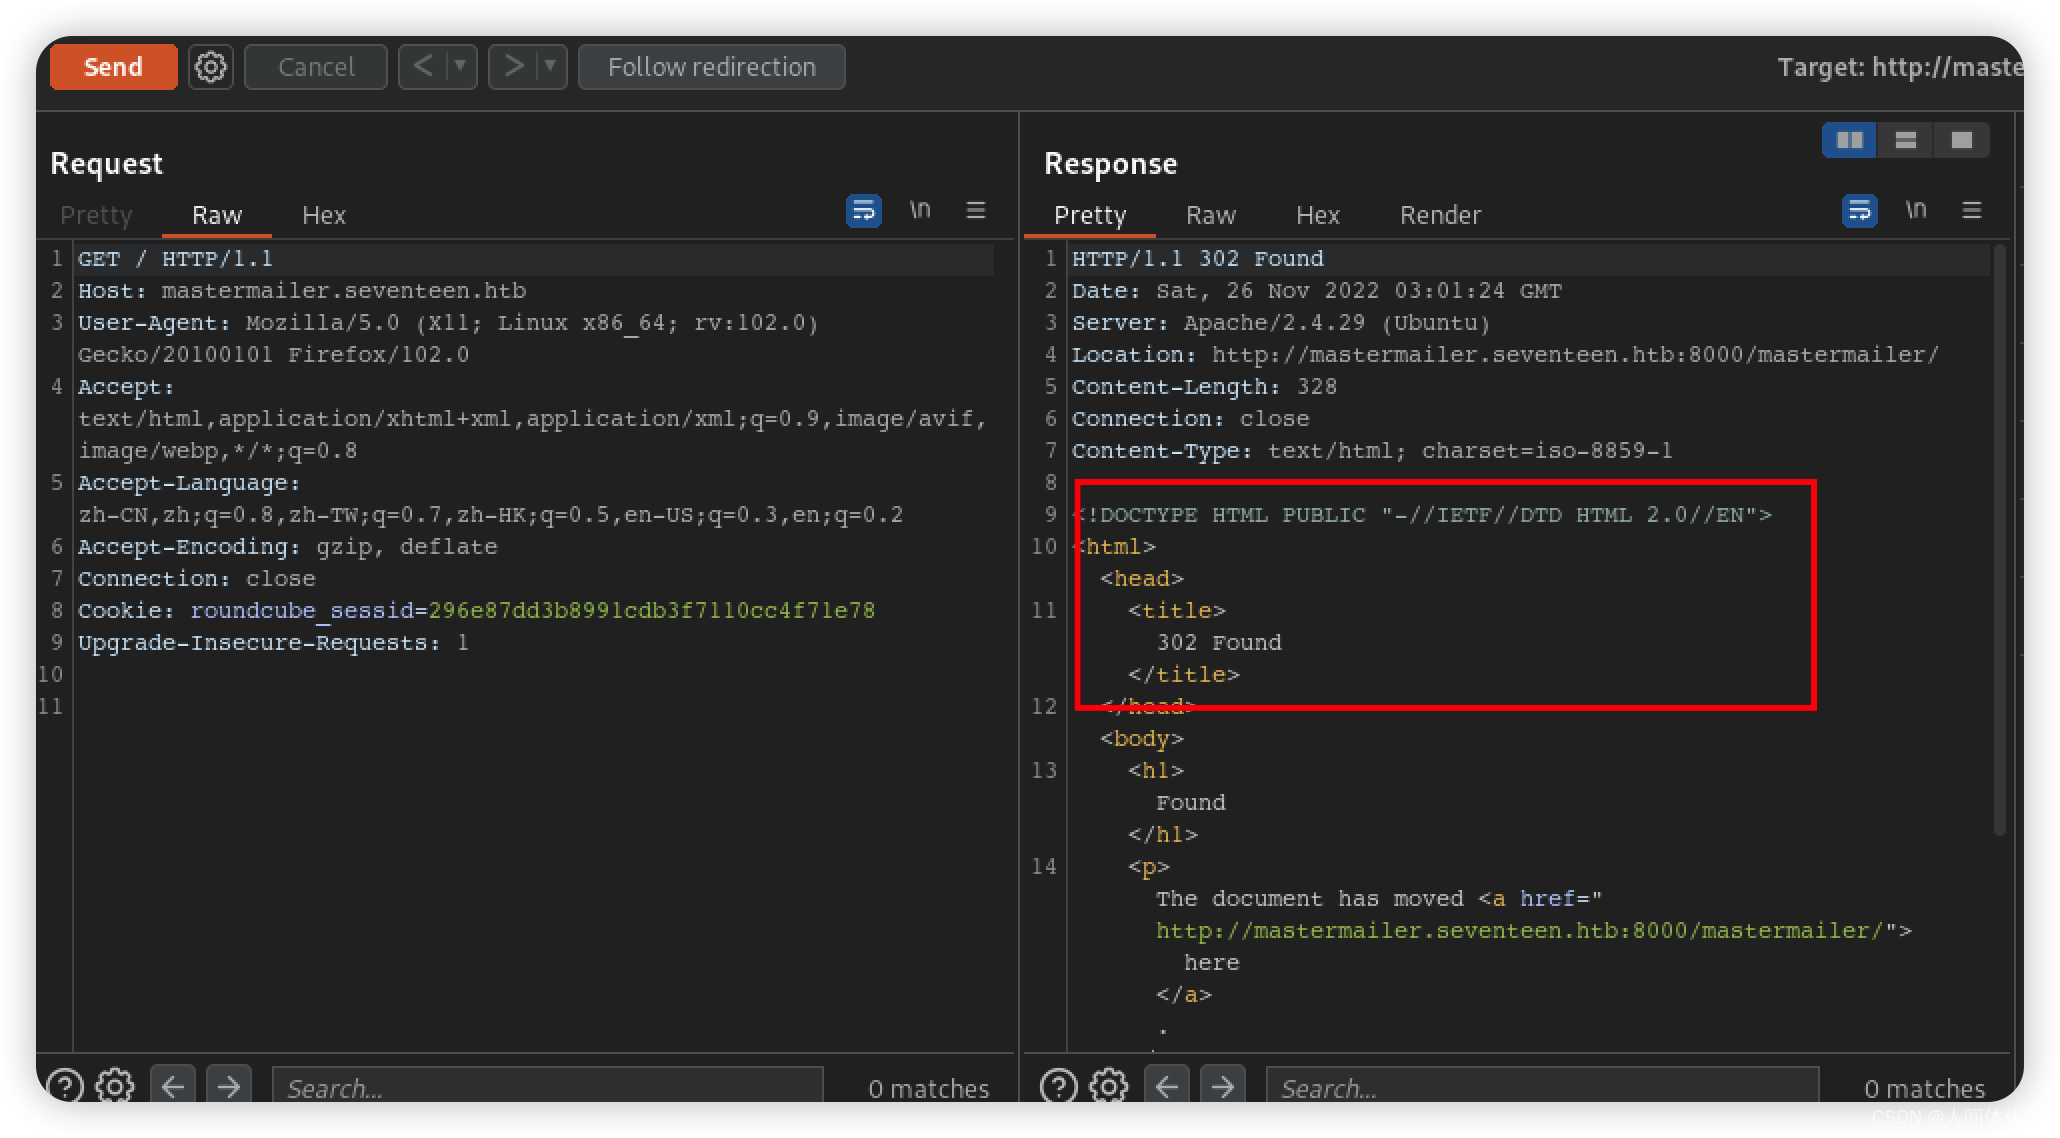
Task: Open Request search settings gear
Action: (x=115, y=1086)
